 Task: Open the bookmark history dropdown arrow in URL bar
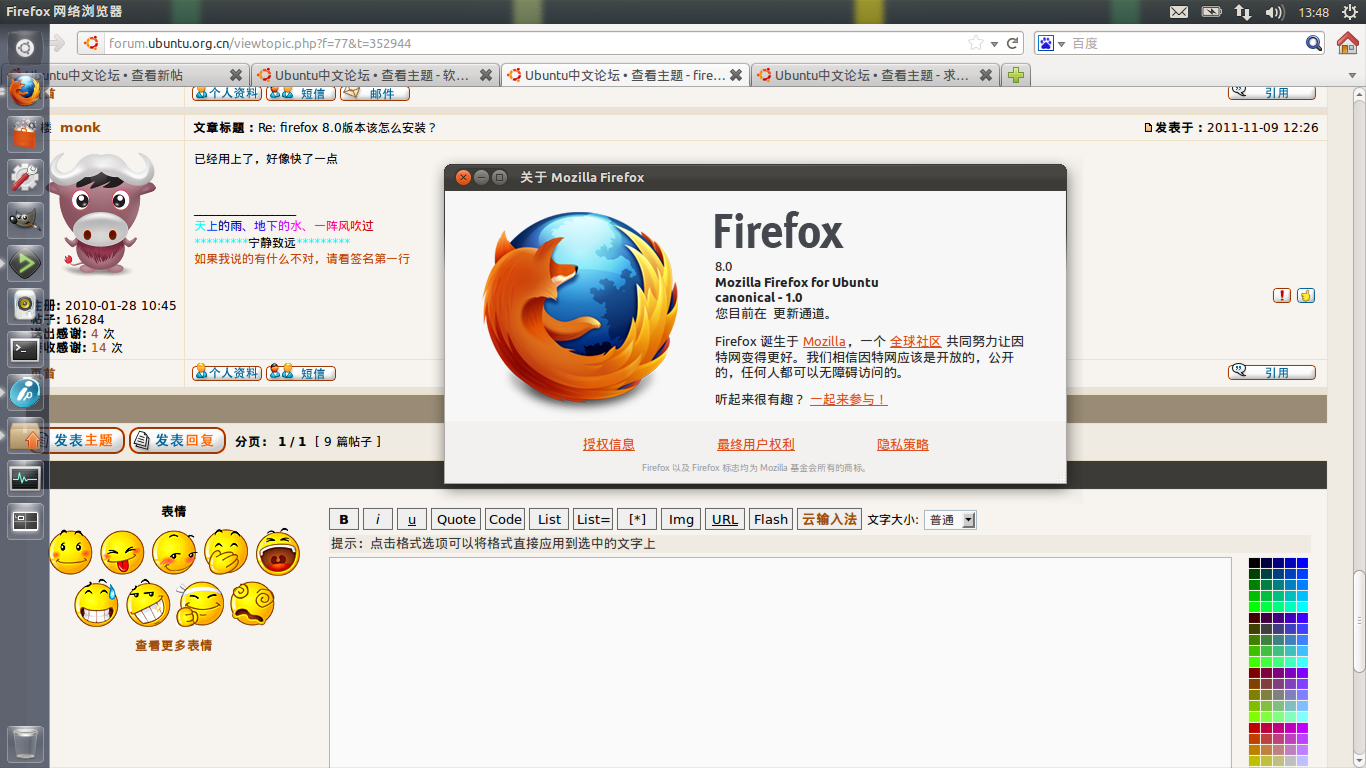(994, 44)
